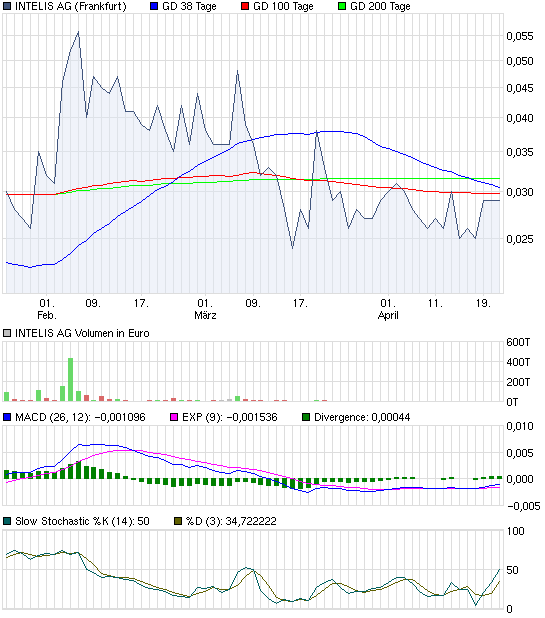Viewport: 545px width, 618px height.
Task: Click the 'GD 38 Tage' legend label
Action: [x=190, y=6]
